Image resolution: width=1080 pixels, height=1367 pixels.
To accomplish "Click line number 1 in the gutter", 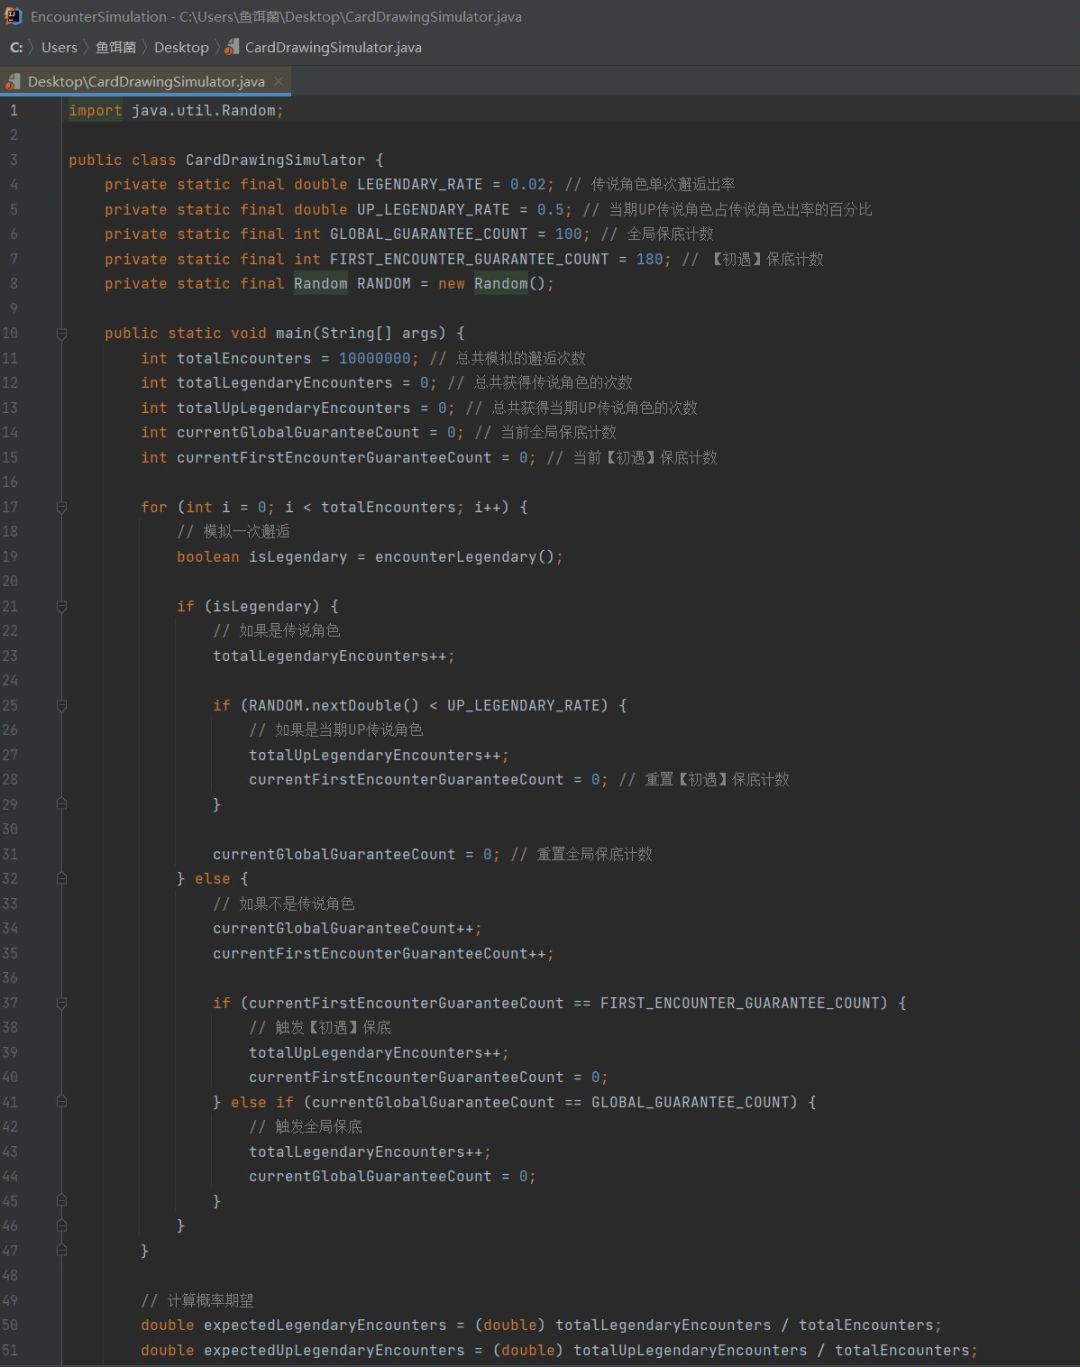I will pyautogui.click(x=14, y=110).
